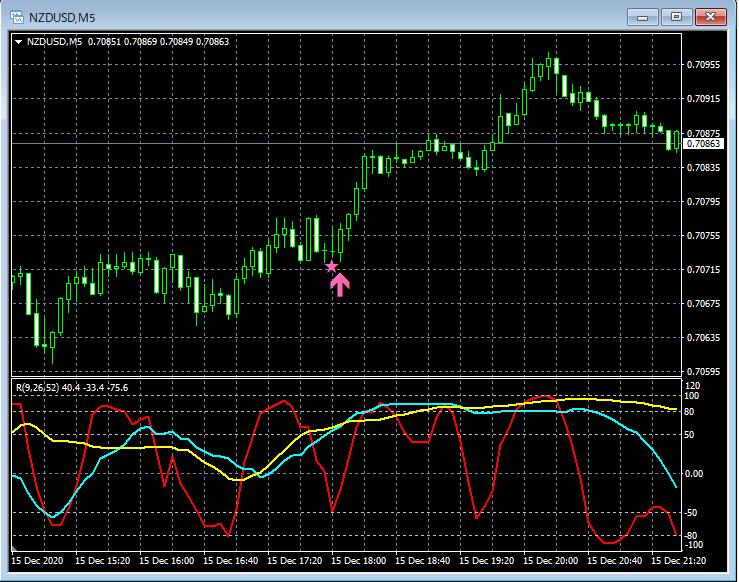The width and height of the screenshot is (739, 582).
Task: Click the 15 Dec 21:20 time label
Action: point(677,560)
